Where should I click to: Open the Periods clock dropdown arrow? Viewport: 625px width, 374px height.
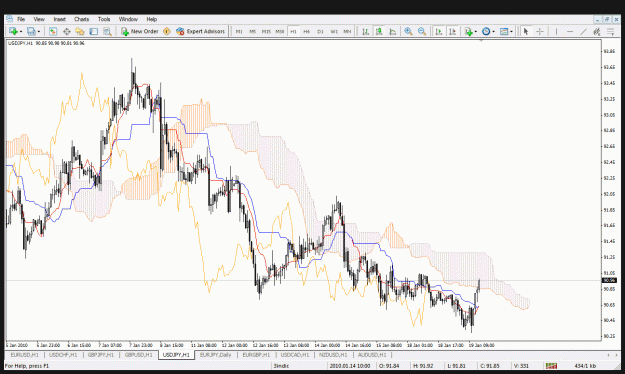(x=493, y=31)
